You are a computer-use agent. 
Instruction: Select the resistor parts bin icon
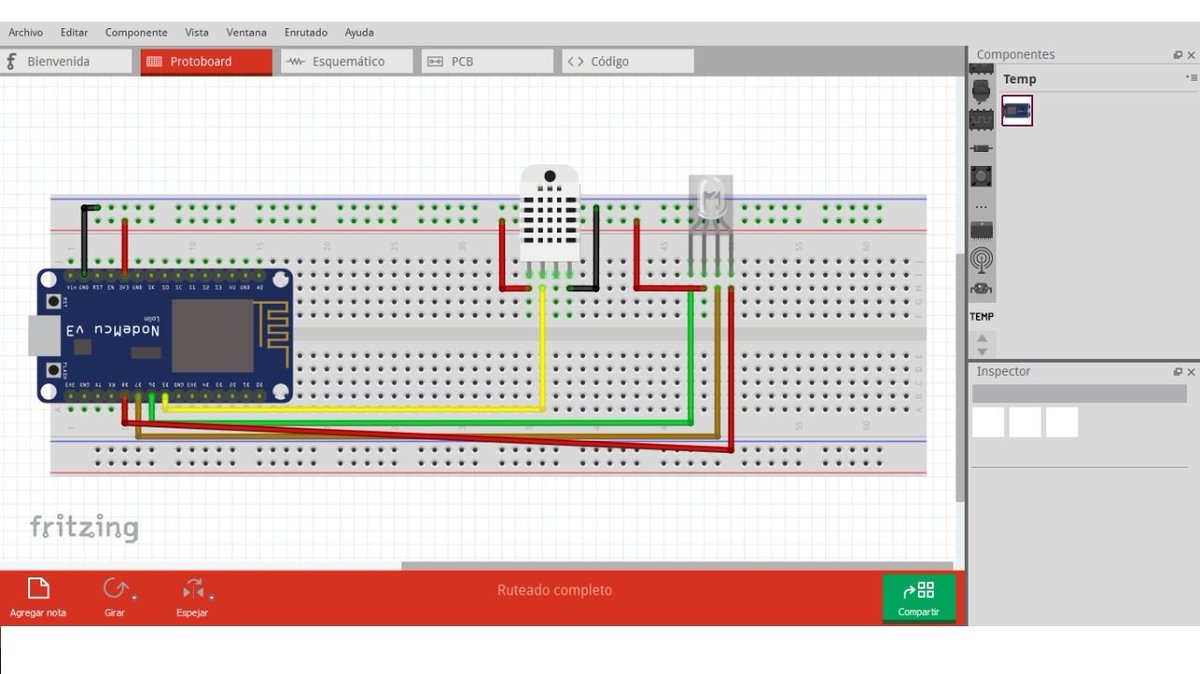click(982, 148)
